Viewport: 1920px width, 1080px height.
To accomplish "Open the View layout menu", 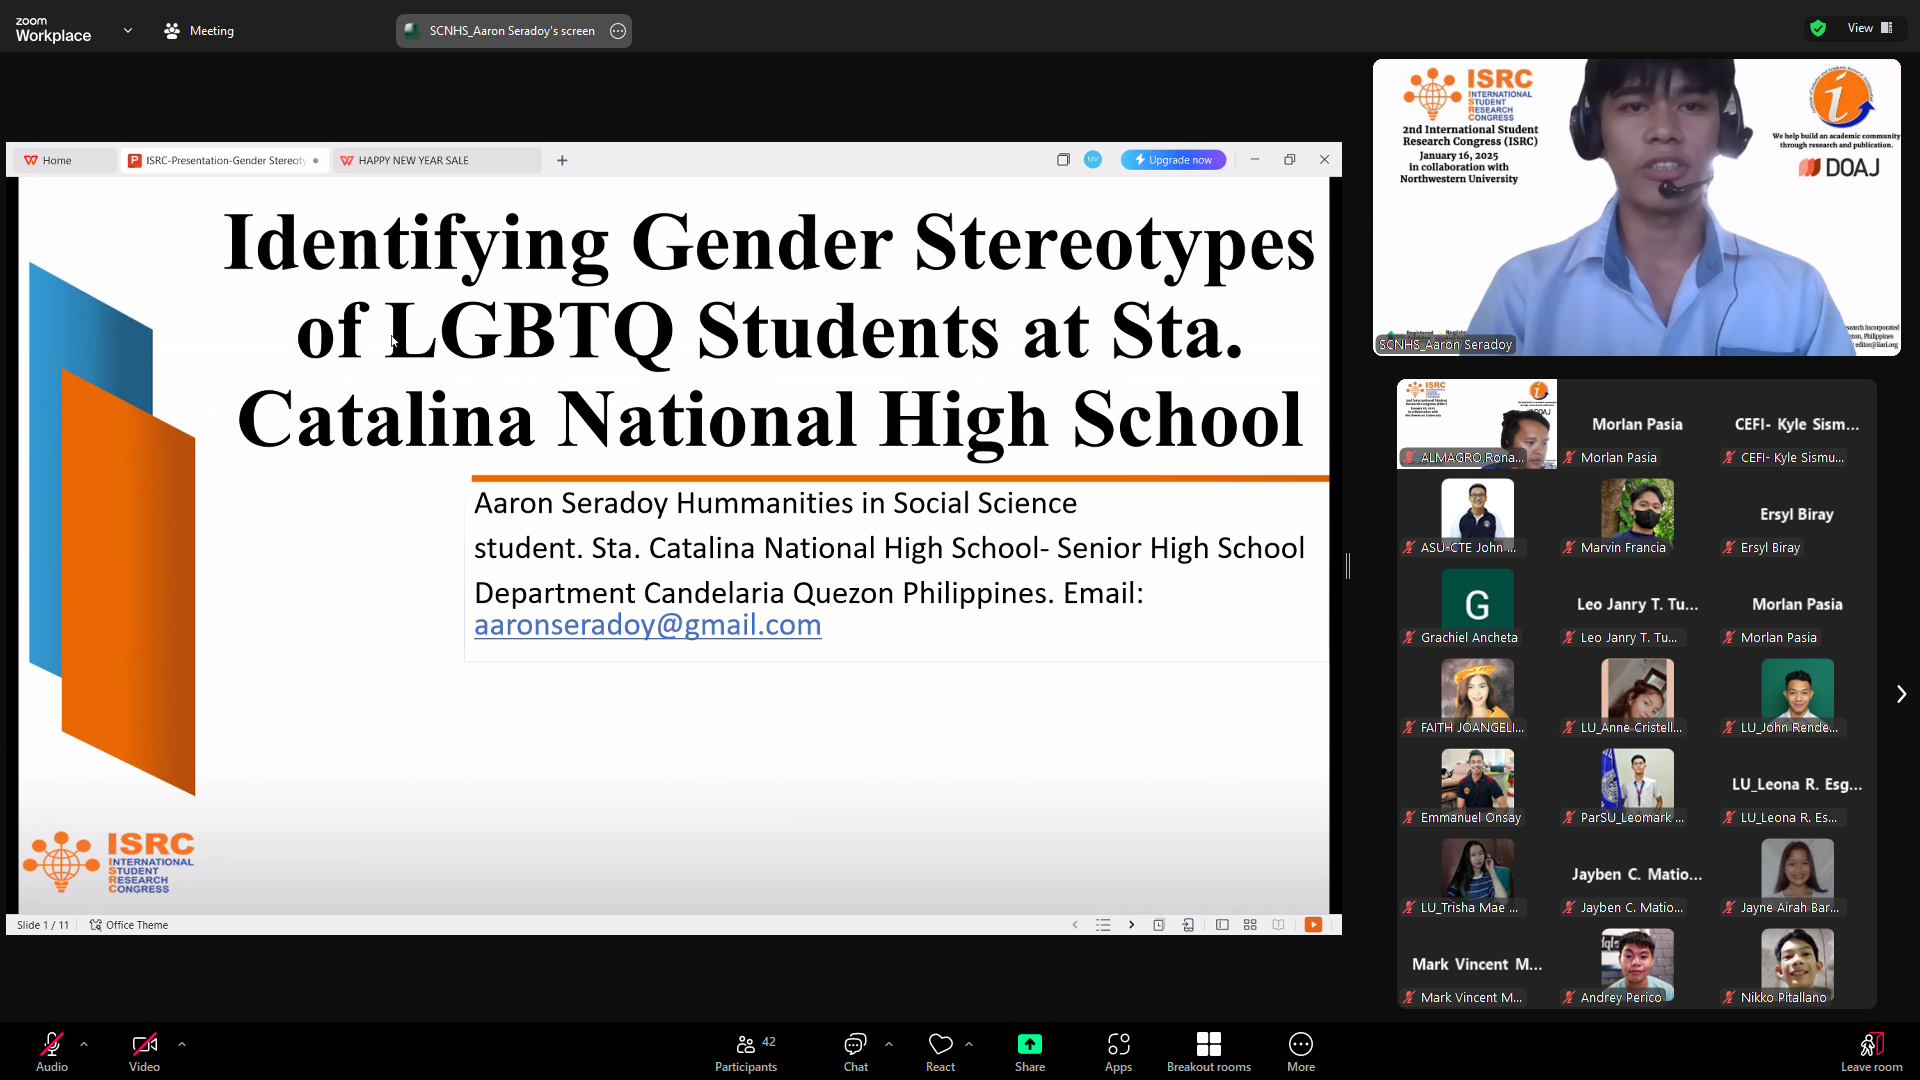I will (x=1870, y=28).
